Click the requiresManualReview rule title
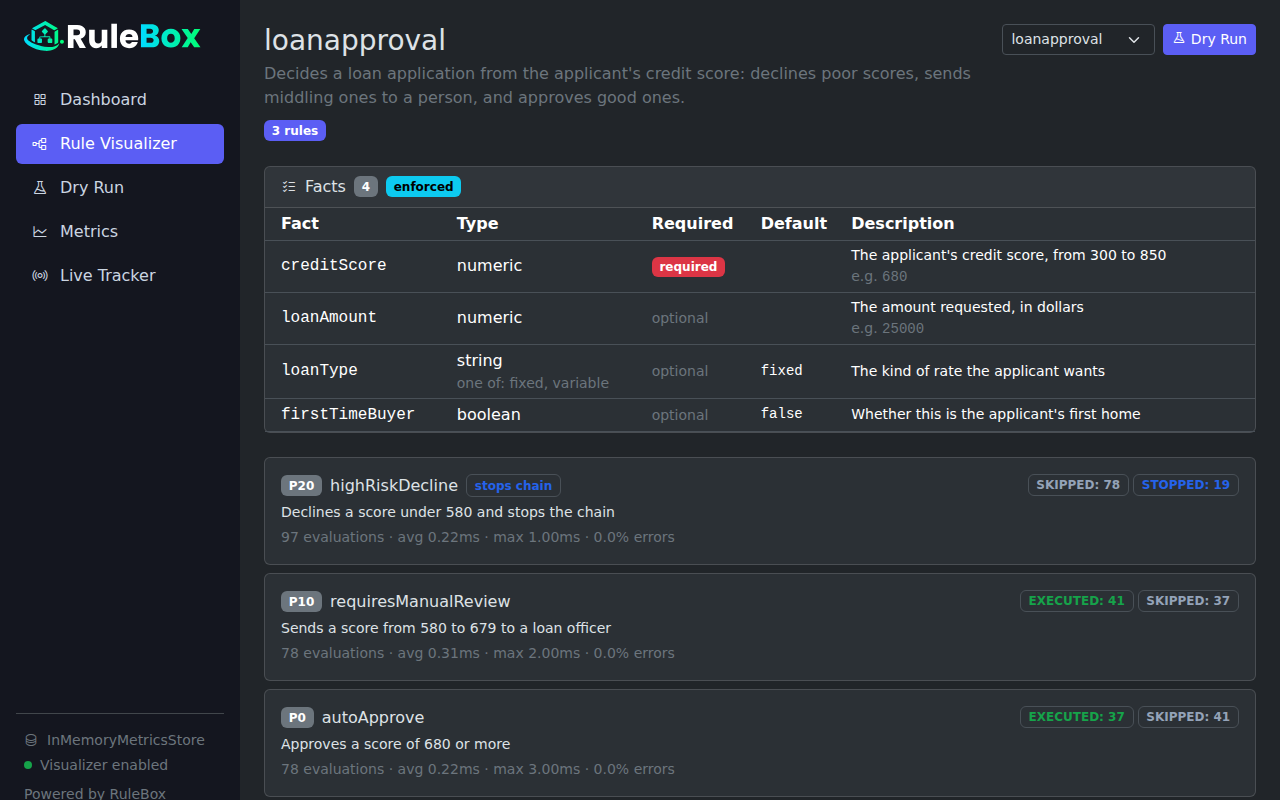The image size is (1280, 800). [420, 602]
